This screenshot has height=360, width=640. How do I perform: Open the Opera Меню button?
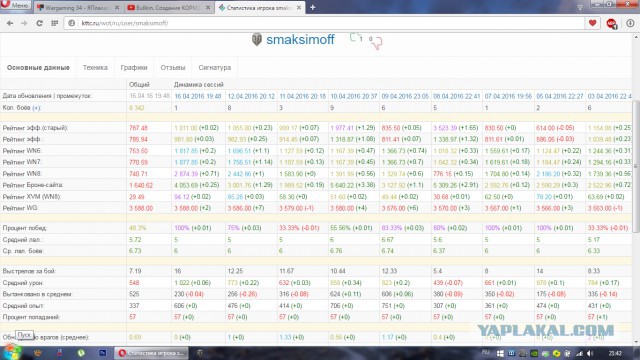click(x=16, y=6)
